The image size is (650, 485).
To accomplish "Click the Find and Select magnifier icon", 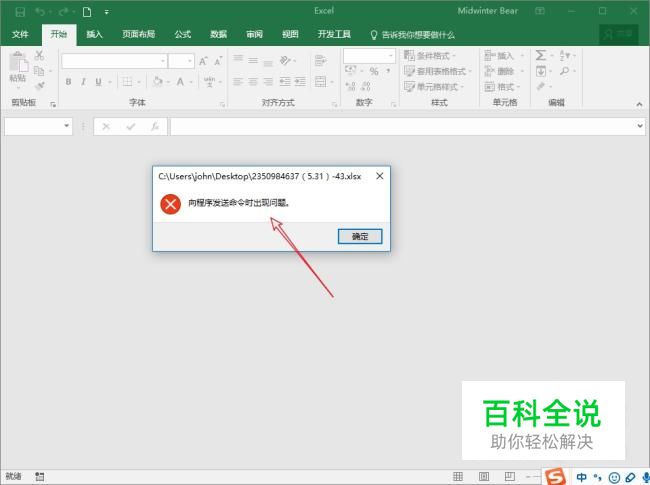I will [565, 71].
